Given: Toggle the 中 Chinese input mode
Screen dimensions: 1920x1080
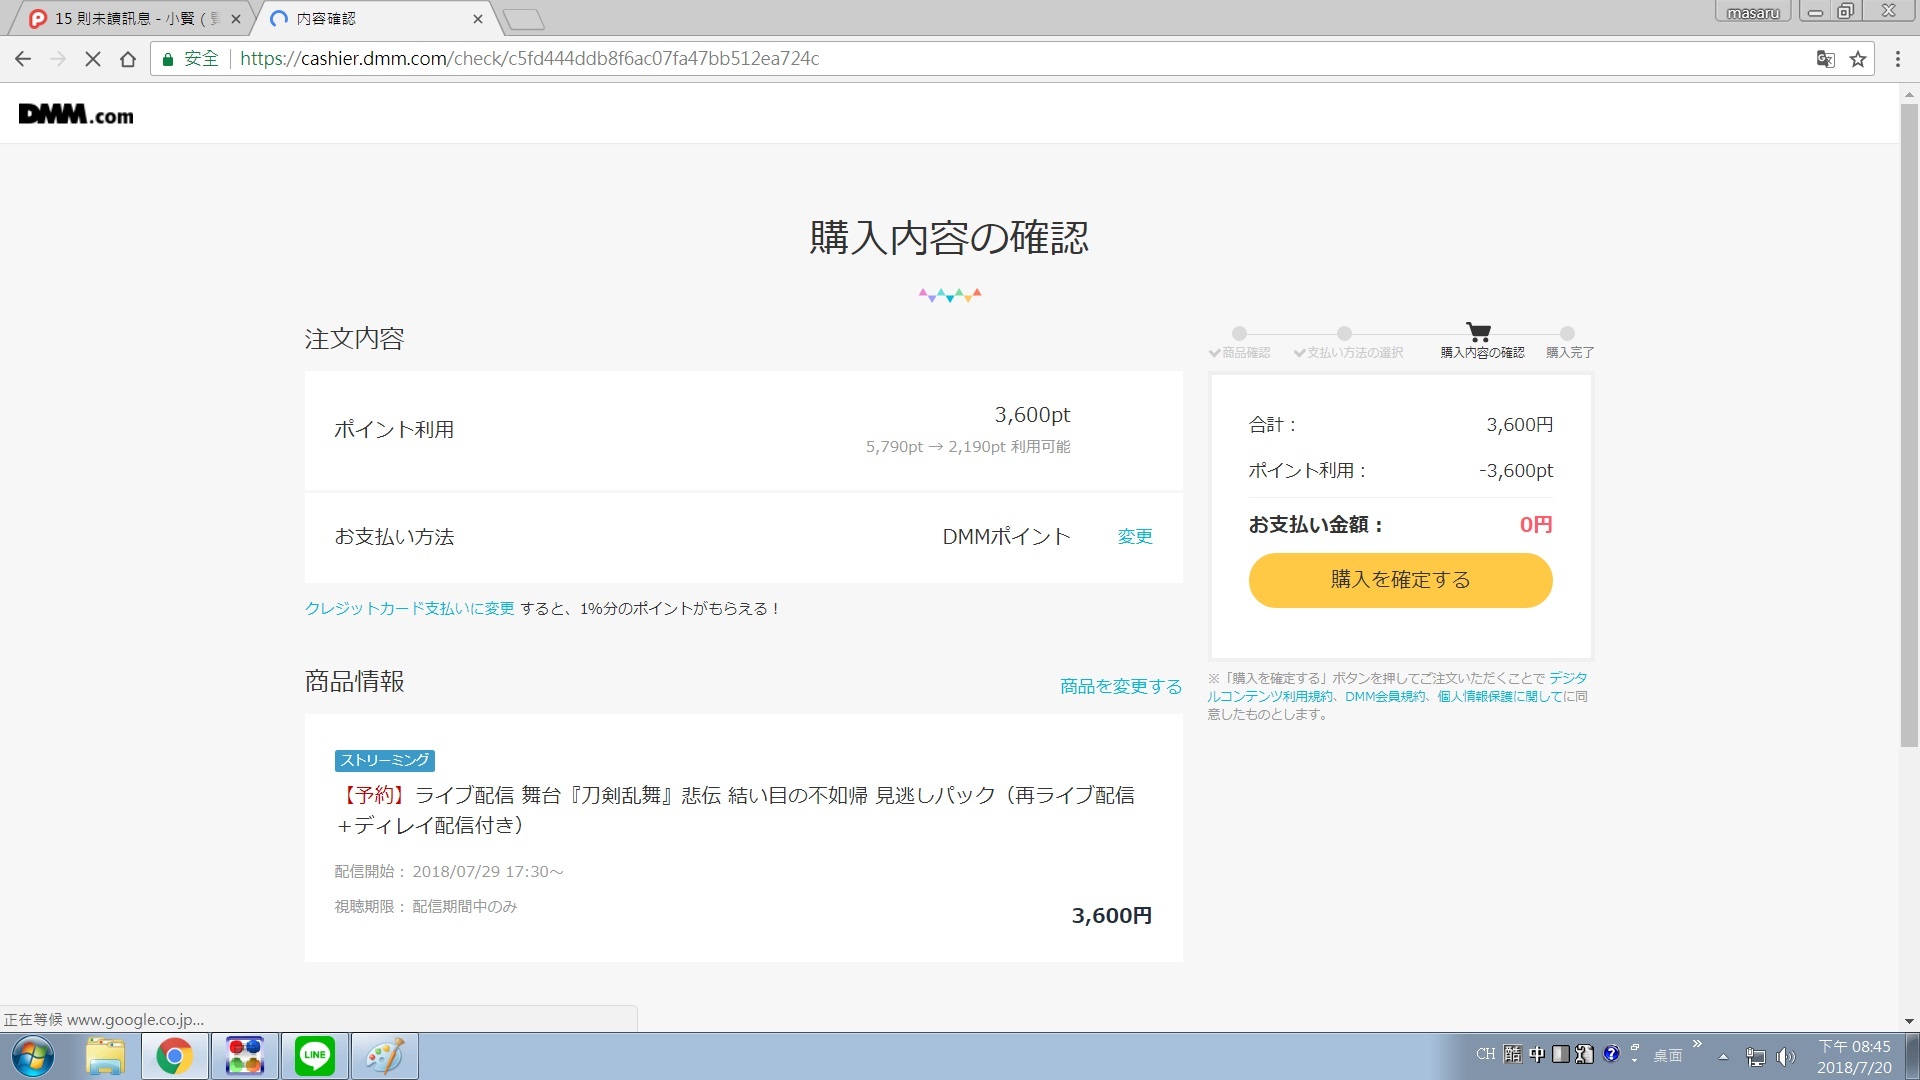Looking at the screenshot, I should pyautogui.click(x=1537, y=1054).
